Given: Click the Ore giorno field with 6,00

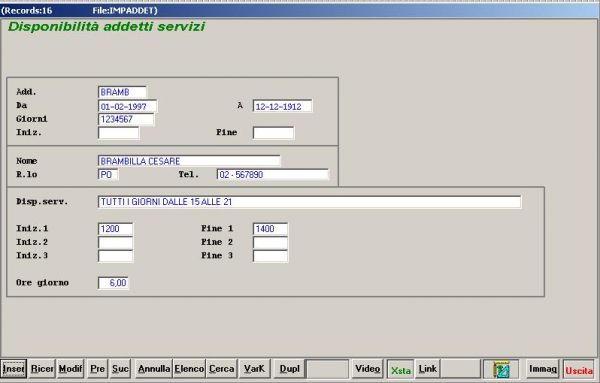Looking at the screenshot, I should (x=113, y=283).
